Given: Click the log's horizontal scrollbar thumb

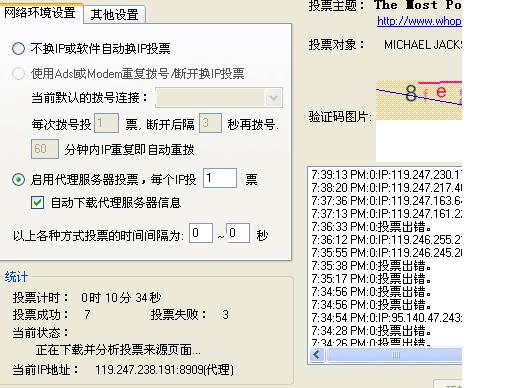Looking at the screenshot, I should tap(395, 355).
